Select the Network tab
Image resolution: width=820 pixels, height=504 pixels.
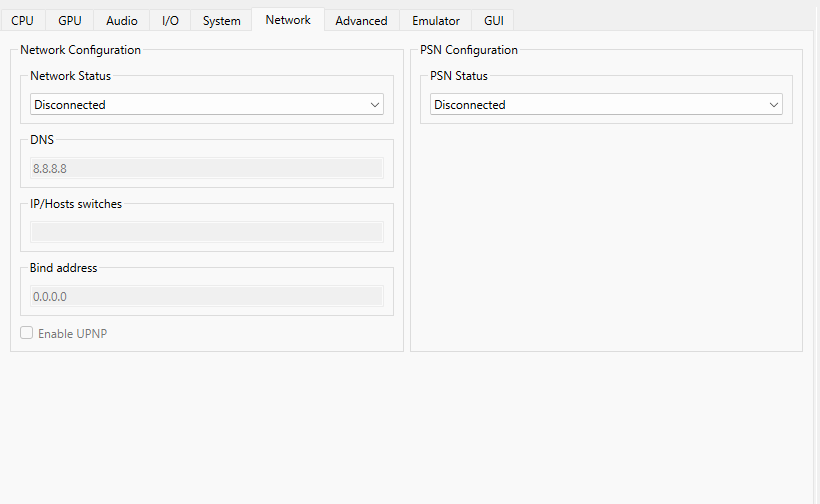288,20
